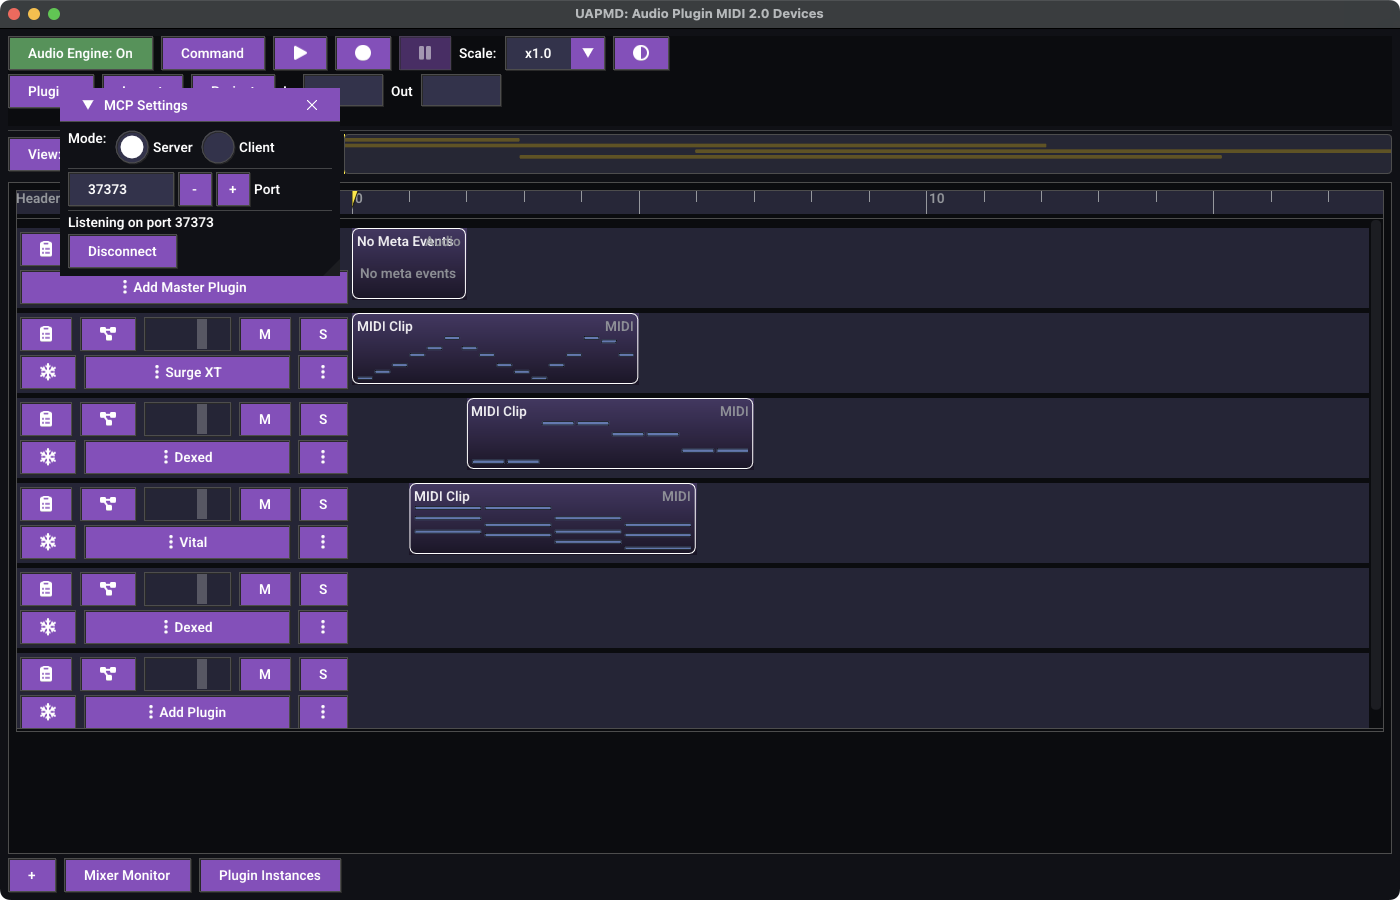Click the Disconnect button
The width and height of the screenshot is (1400, 900).
pyautogui.click(x=122, y=251)
